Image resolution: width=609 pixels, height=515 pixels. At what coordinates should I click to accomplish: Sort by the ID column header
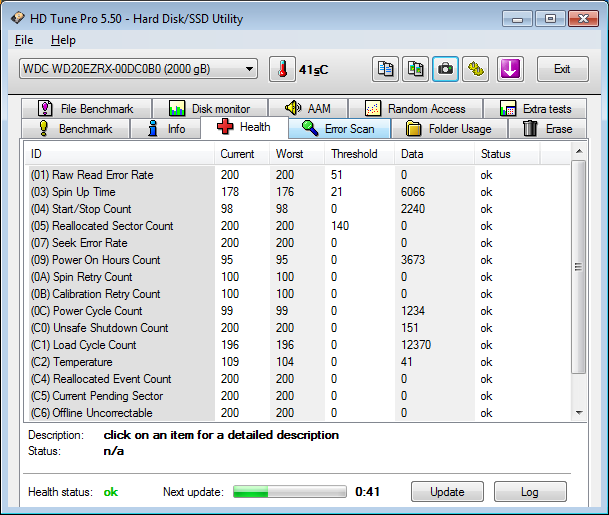119,154
